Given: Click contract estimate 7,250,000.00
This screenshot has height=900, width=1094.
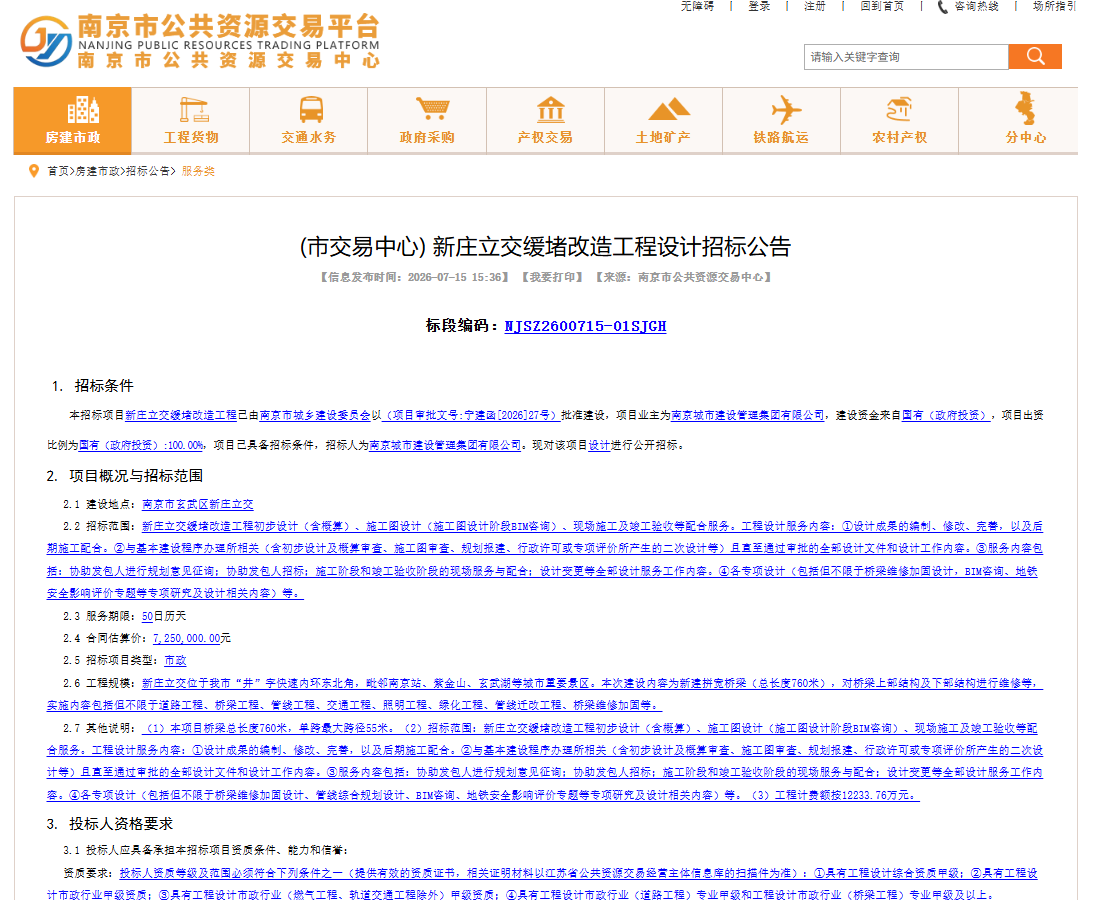Looking at the screenshot, I should [186, 638].
